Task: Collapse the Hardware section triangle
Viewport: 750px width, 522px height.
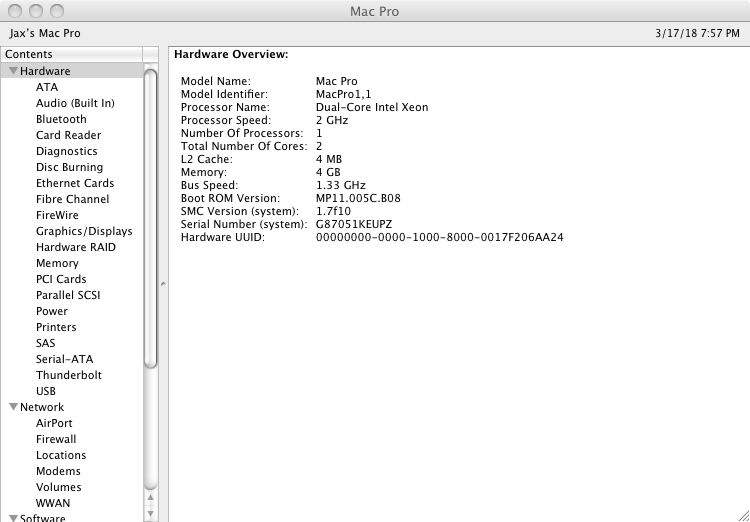Action: click(14, 71)
